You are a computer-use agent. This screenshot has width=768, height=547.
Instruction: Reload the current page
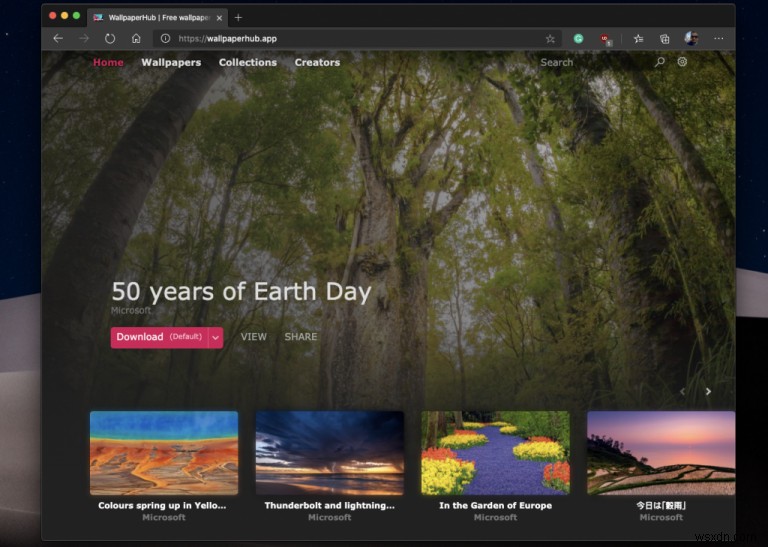[110, 39]
